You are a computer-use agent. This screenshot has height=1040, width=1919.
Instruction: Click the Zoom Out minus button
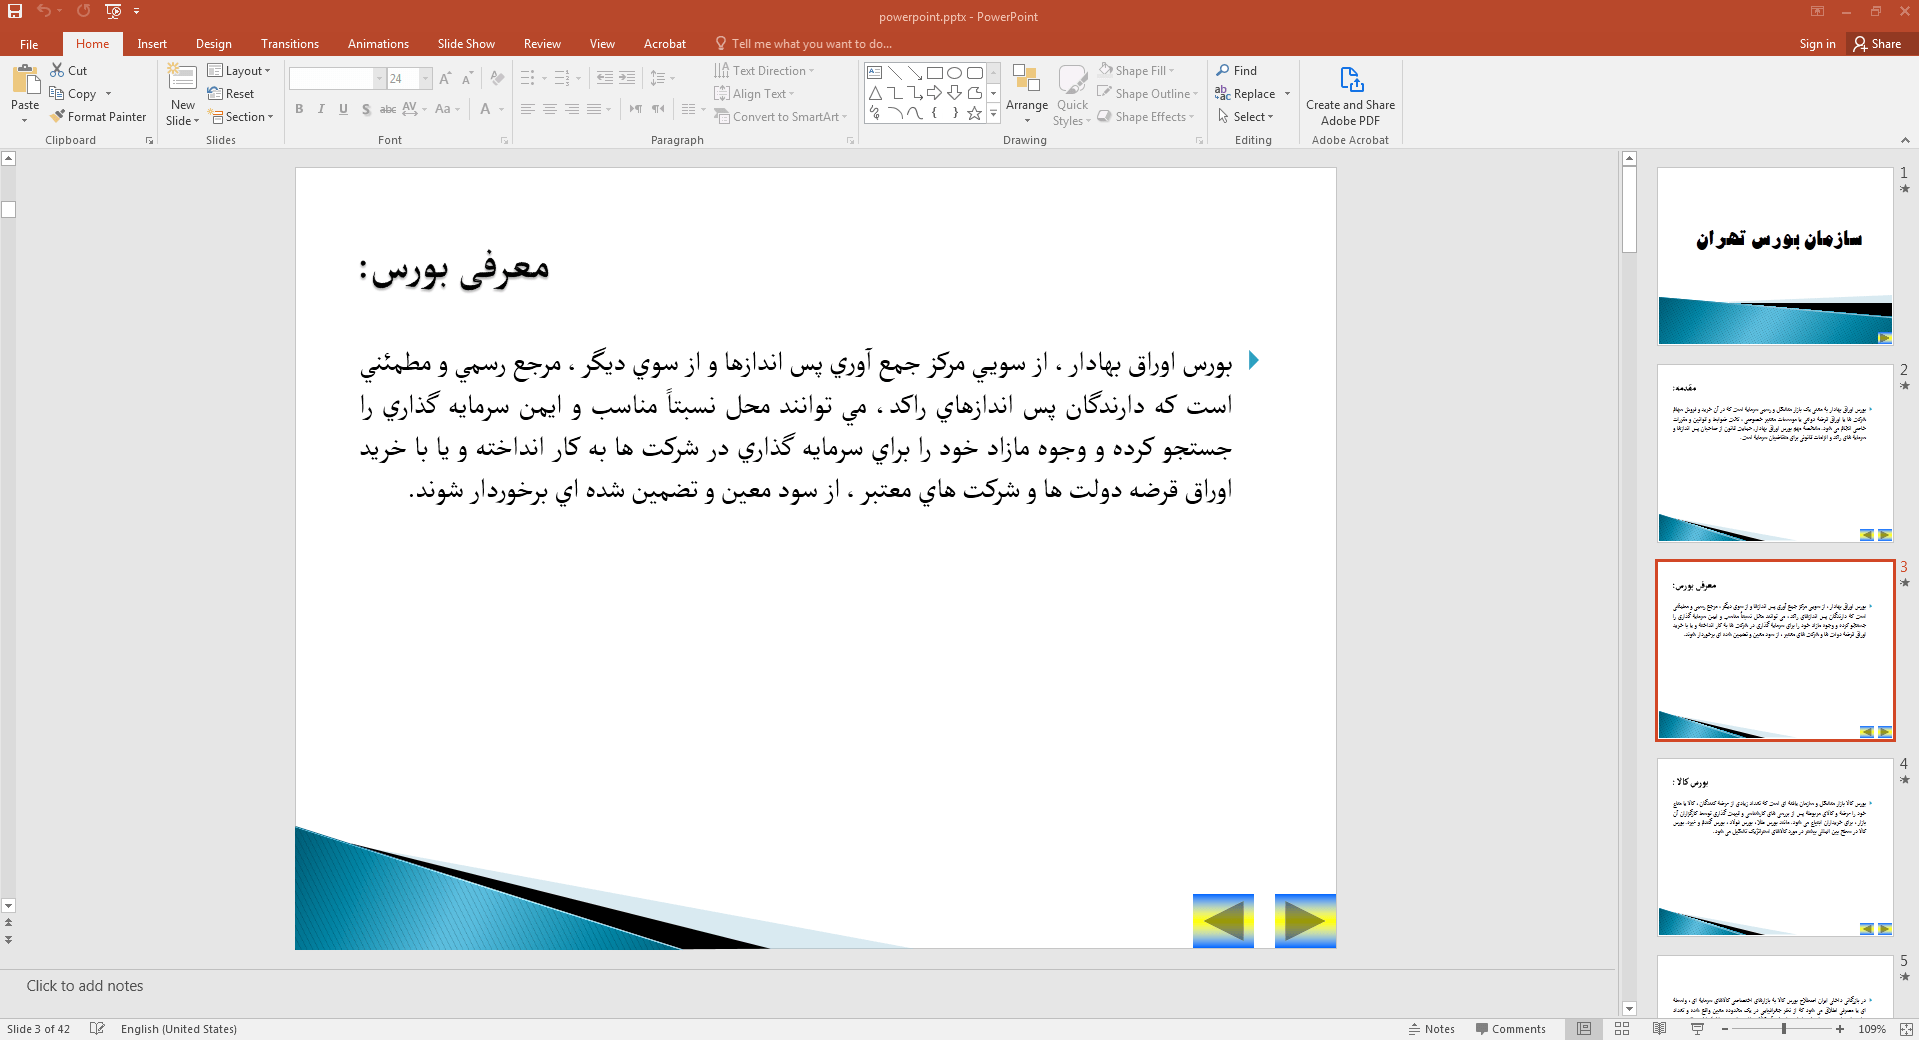coord(1725,1029)
